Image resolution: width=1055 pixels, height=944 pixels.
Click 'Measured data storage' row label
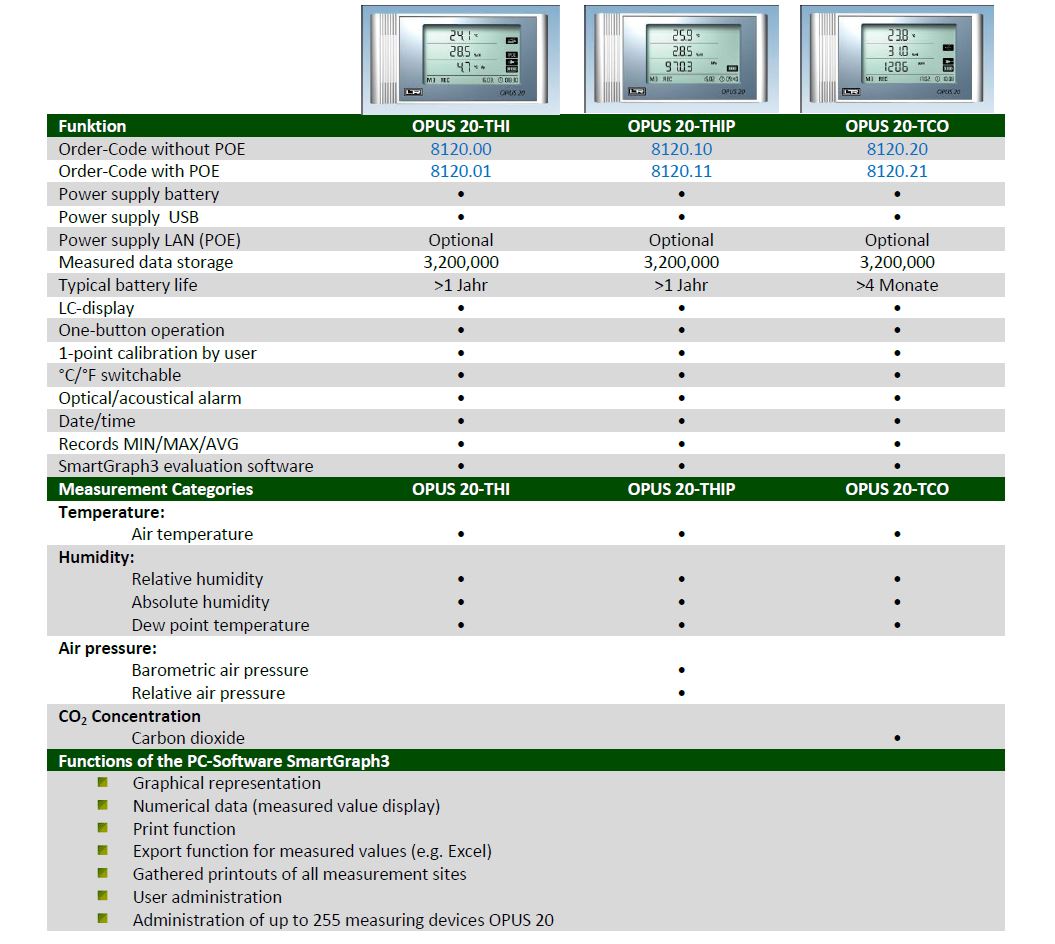point(145,262)
